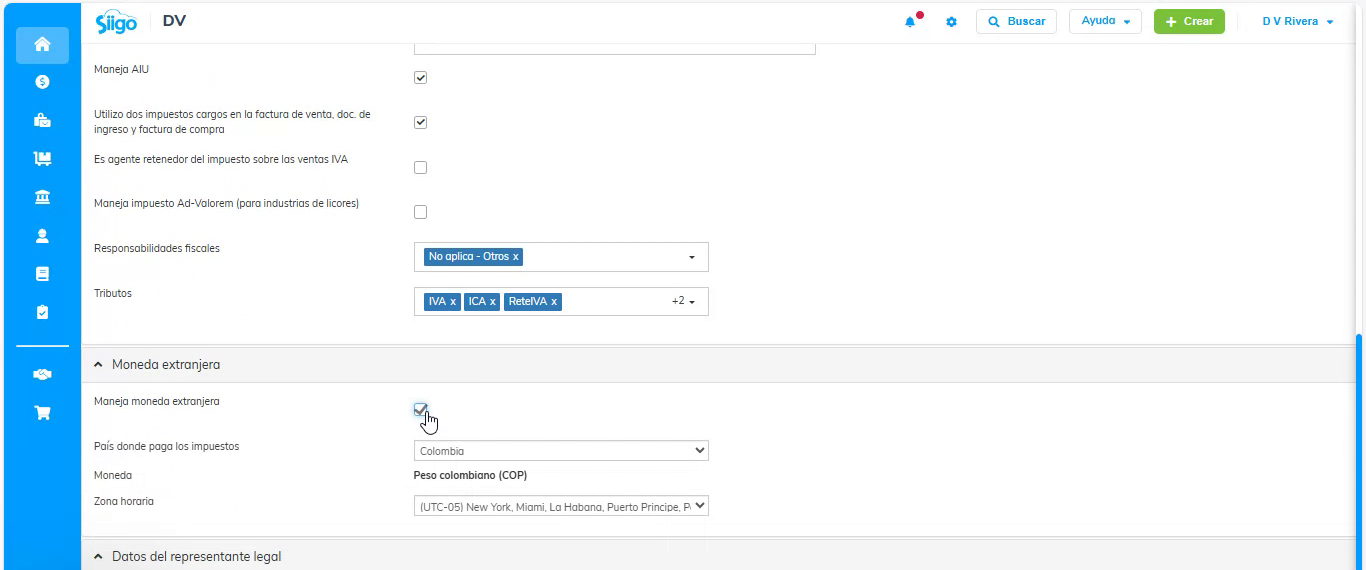This screenshot has height=570, width=1366.
Task: Remove the IVA tag from Tributos
Action: 452,301
